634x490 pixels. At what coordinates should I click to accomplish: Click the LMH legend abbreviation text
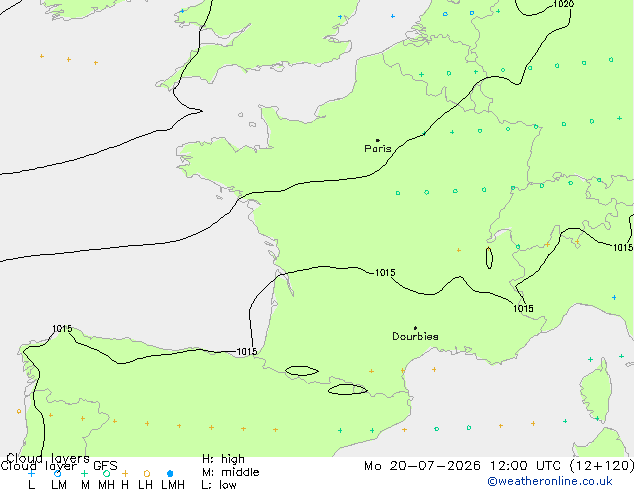pos(173,484)
